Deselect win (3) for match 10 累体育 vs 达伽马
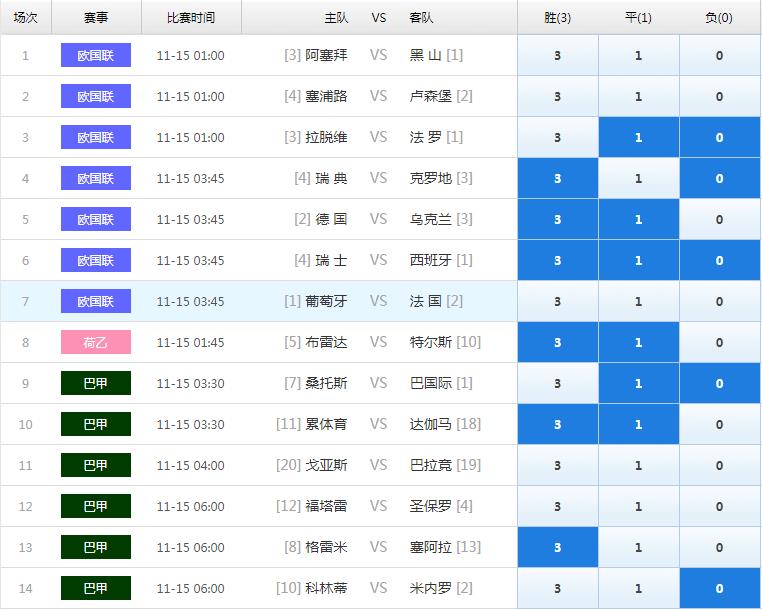Viewport: 762px width, 610px height. click(x=558, y=424)
